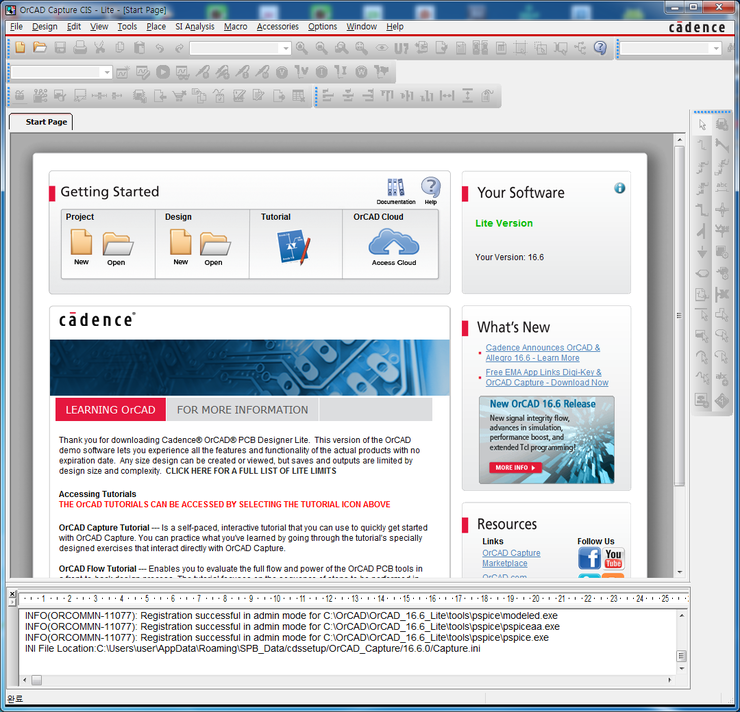Viewport: 740px width, 712px height.
Task: Switch to the FOR MORE INFORMATION tab
Action: point(243,410)
